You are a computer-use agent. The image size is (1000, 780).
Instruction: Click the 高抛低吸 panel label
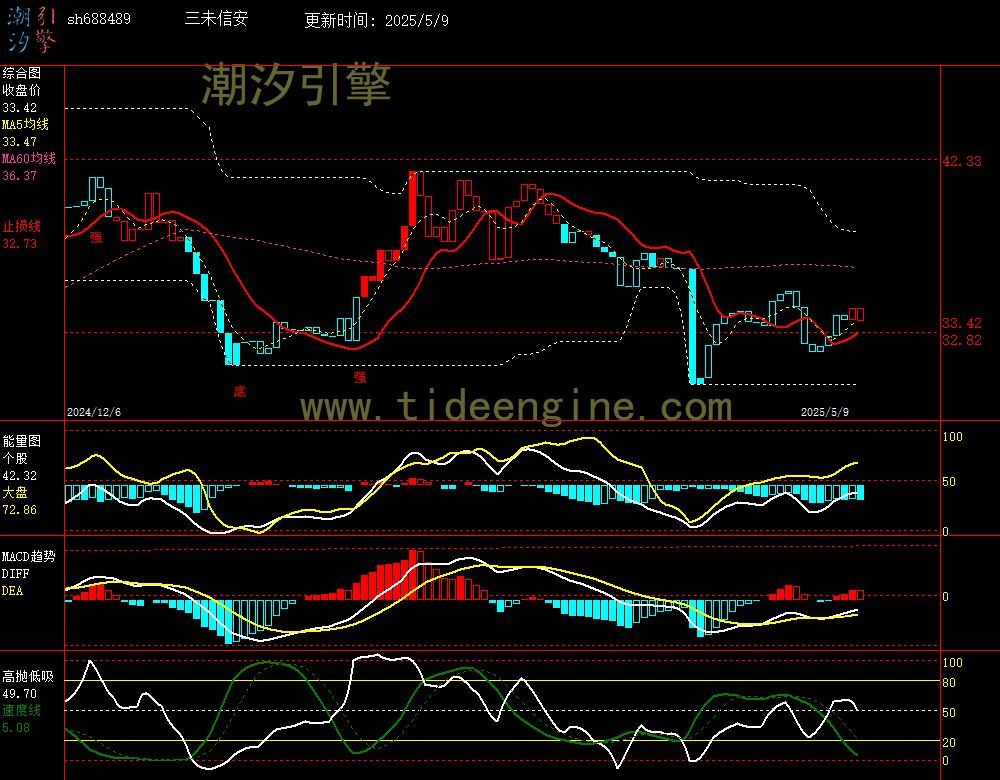coord(28,677)
